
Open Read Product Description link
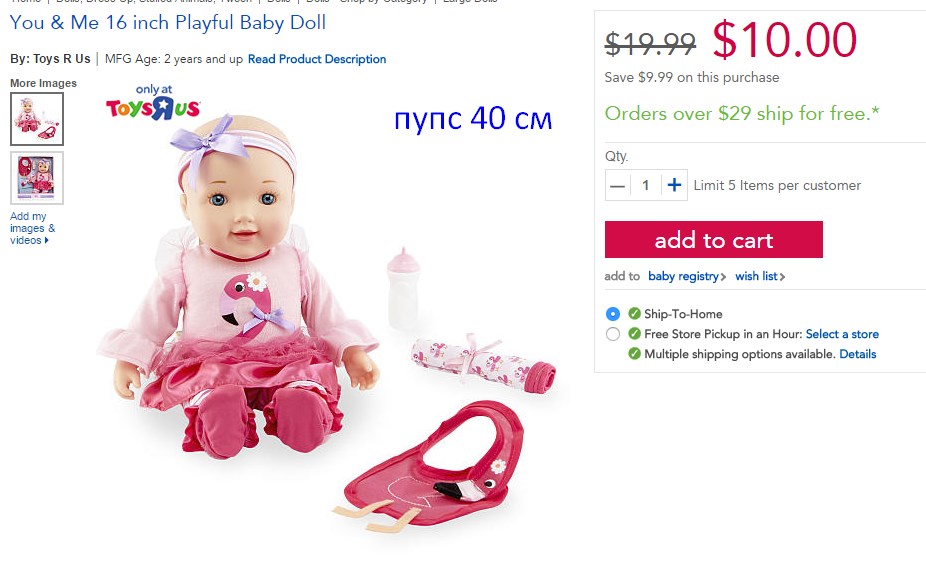pyautogui.click(x=317, y=59)
